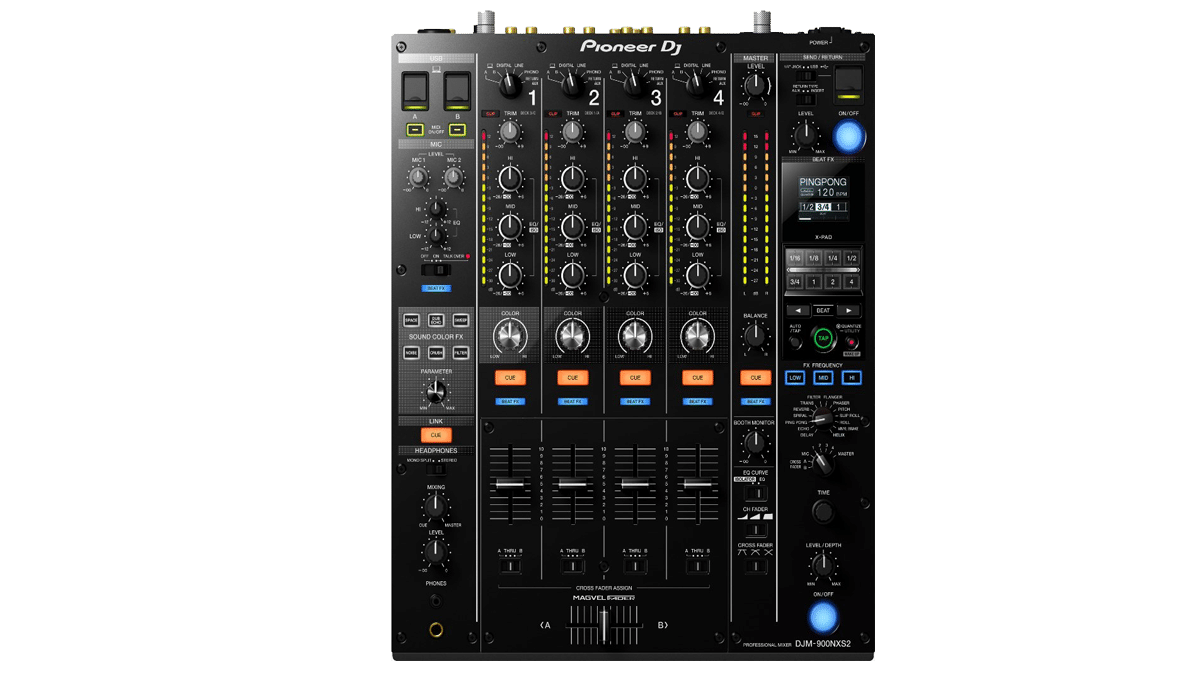Click channel 1 input selector knob
The width and height of the screenshot is (1200, 675).
click(x=509, y=85)
